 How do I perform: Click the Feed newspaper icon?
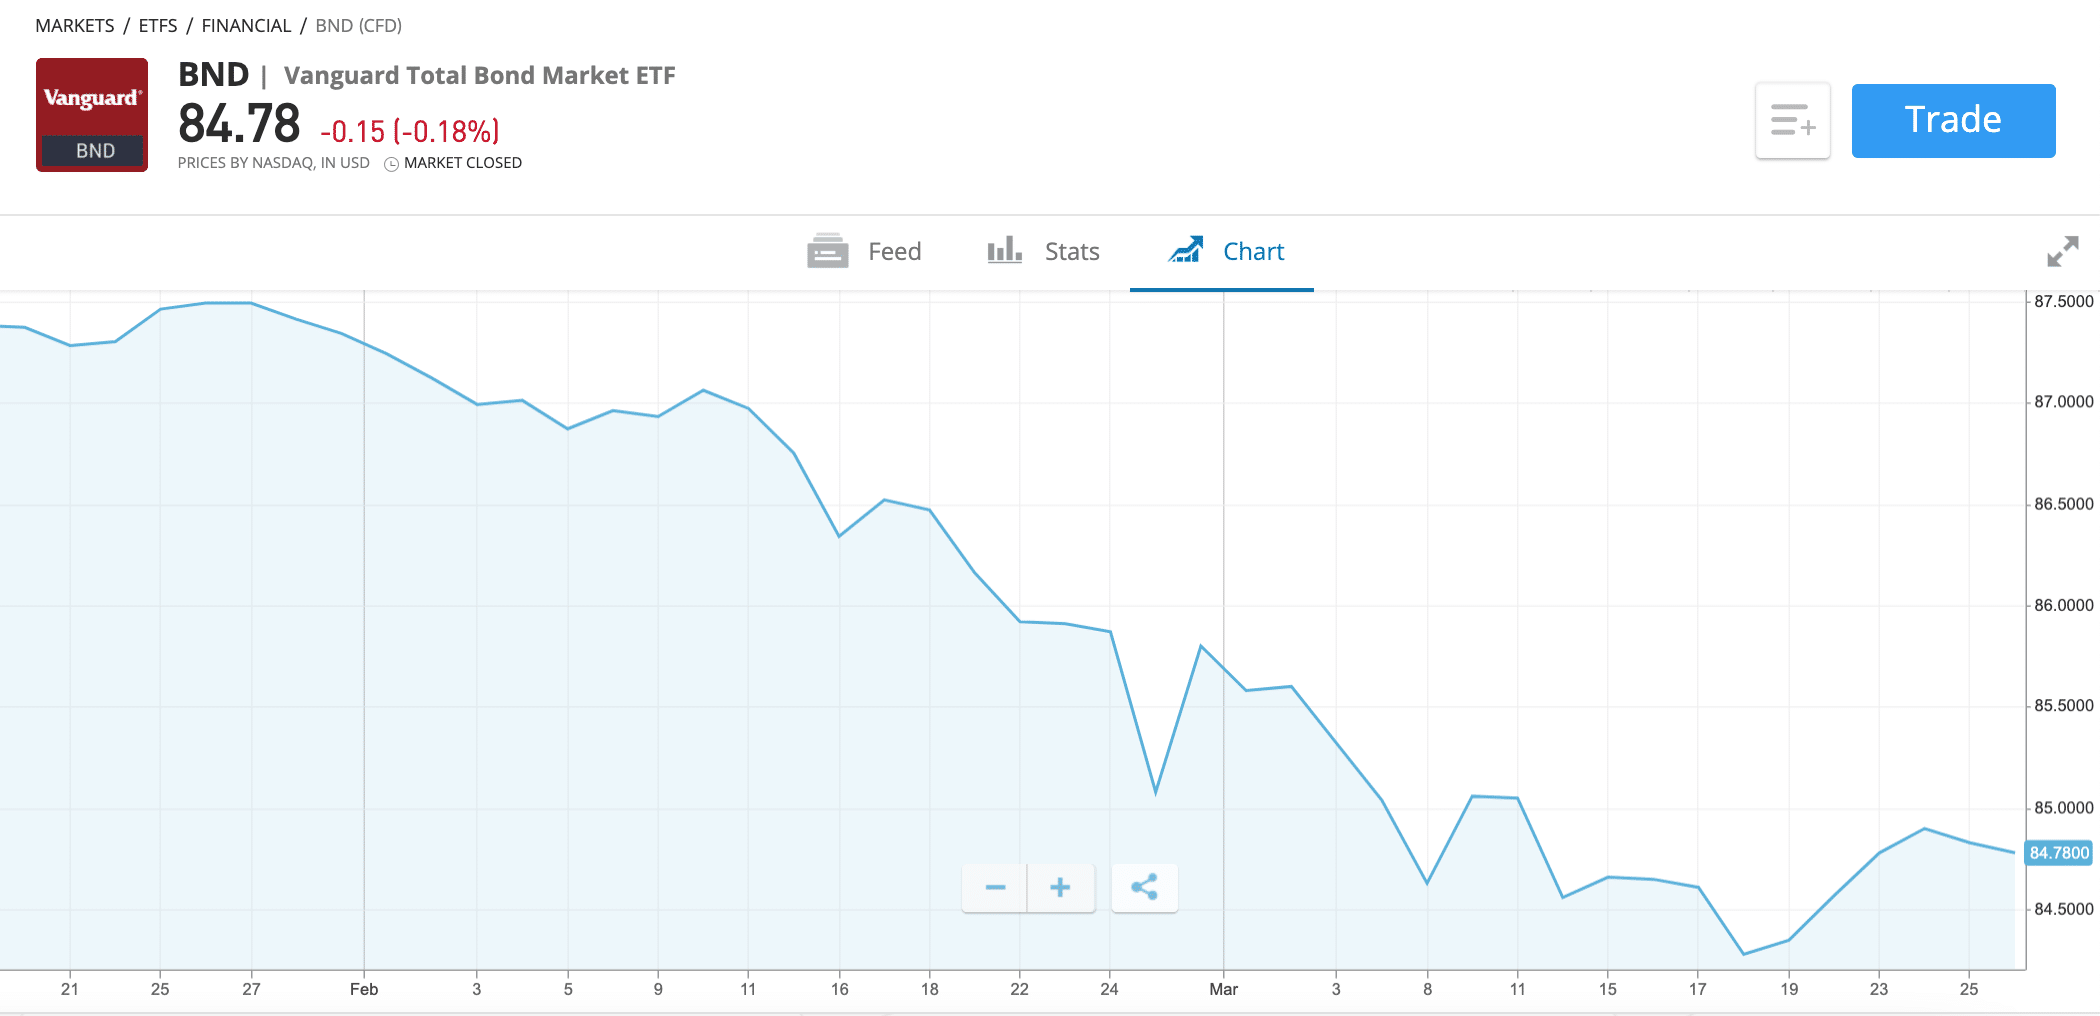(828, 251)
